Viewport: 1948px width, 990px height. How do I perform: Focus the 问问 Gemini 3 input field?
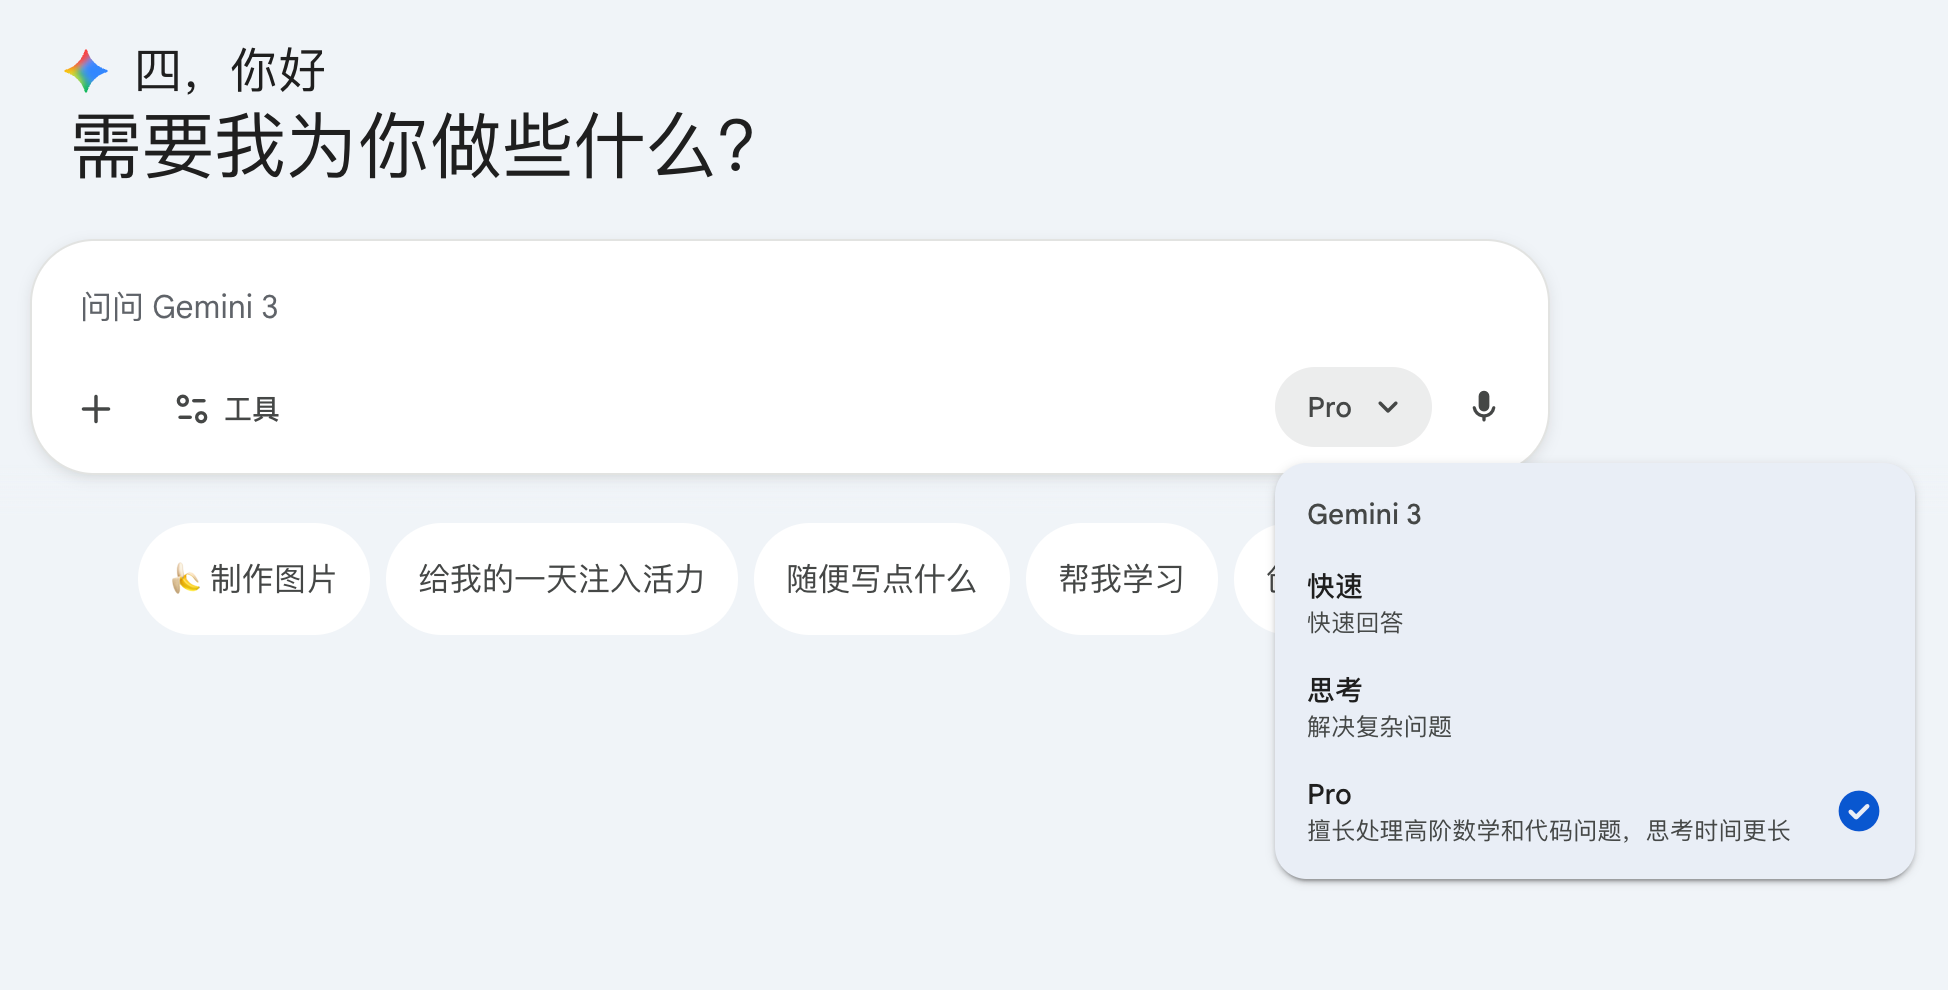[x=790, y=307]
